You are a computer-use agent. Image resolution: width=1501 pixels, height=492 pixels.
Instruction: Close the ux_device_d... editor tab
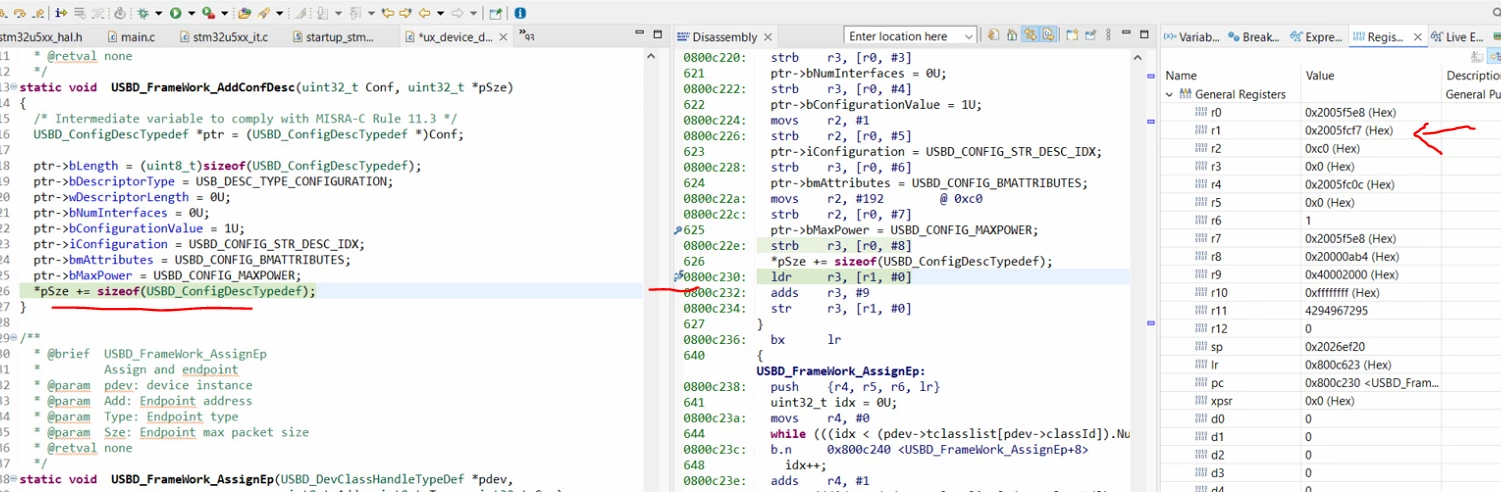point(503,37)
